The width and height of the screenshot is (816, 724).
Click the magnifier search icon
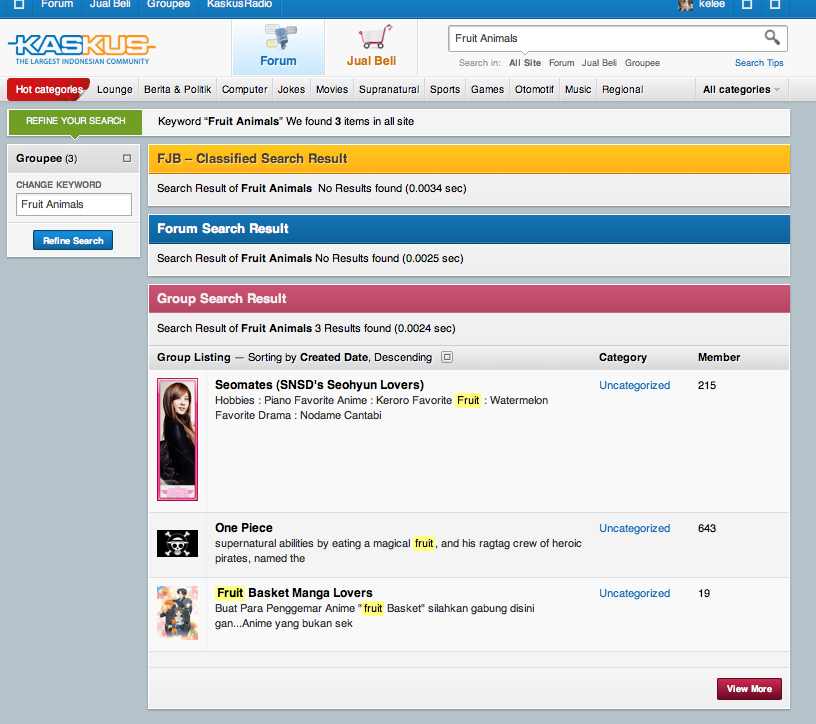[772, 37]
